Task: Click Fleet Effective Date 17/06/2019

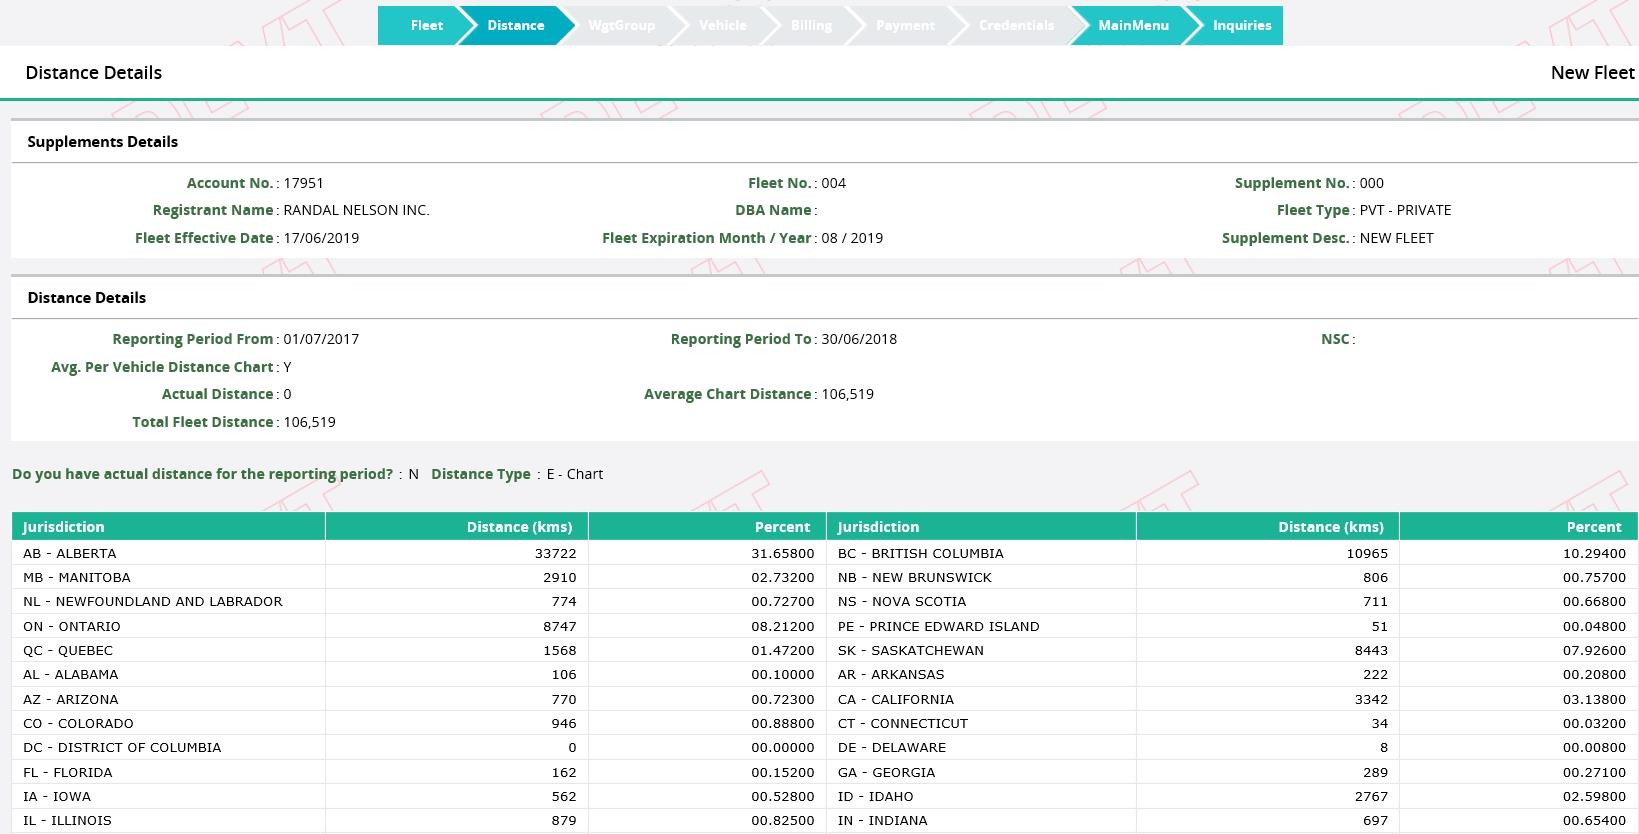Action: [x=321, y=238]
